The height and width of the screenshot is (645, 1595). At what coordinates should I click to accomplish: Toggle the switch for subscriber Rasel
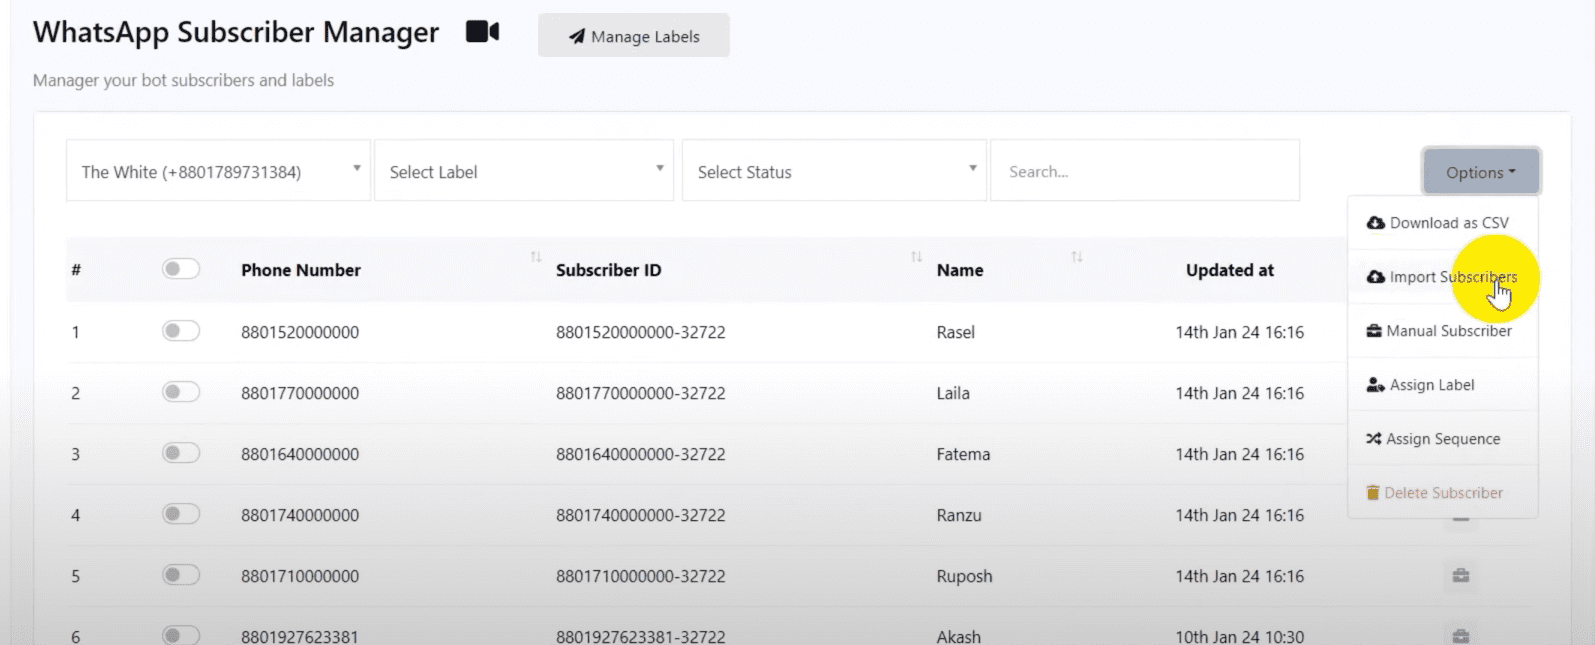click(181, 331)
